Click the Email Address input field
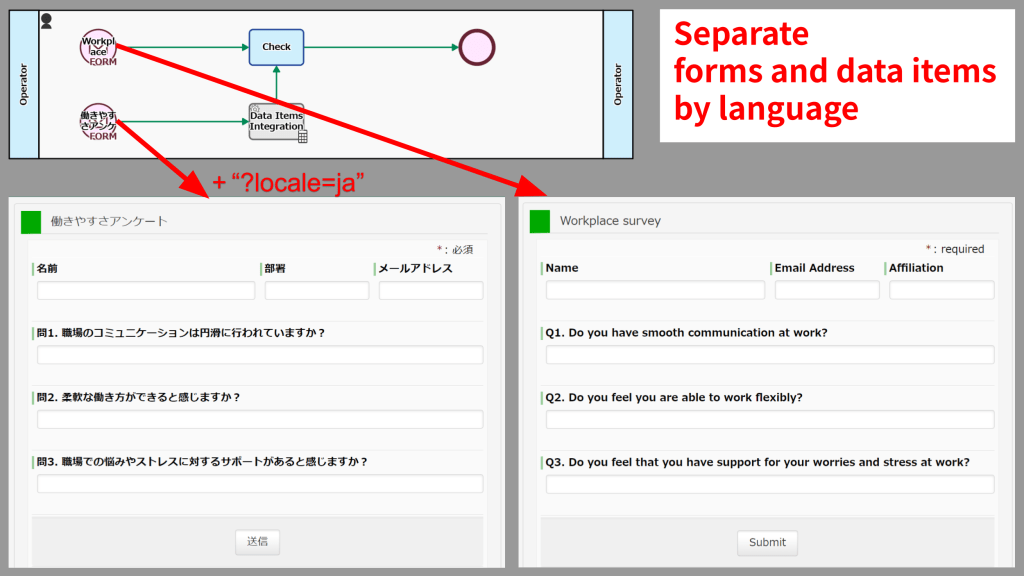The width and height of the screenshot is (1024, 576). [826, 290]
